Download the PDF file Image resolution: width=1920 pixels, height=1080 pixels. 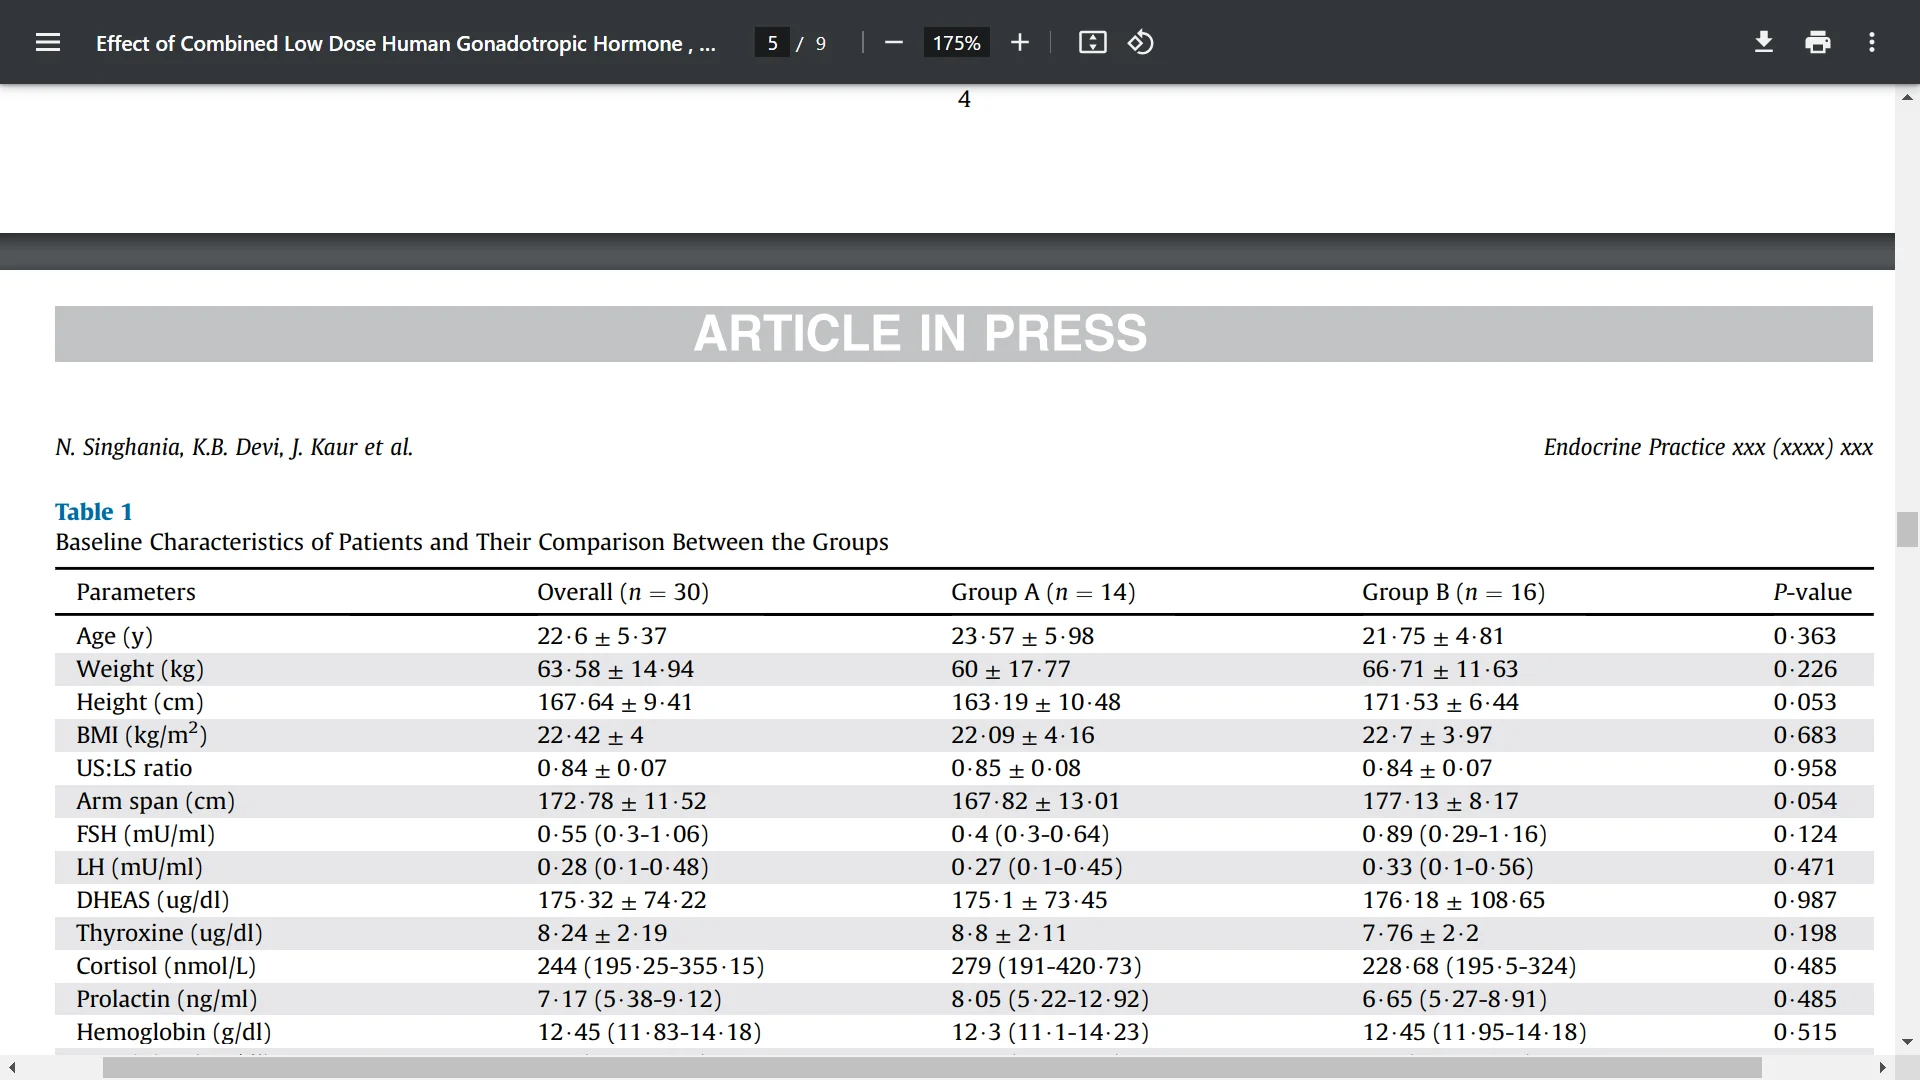coord(1764,43)
